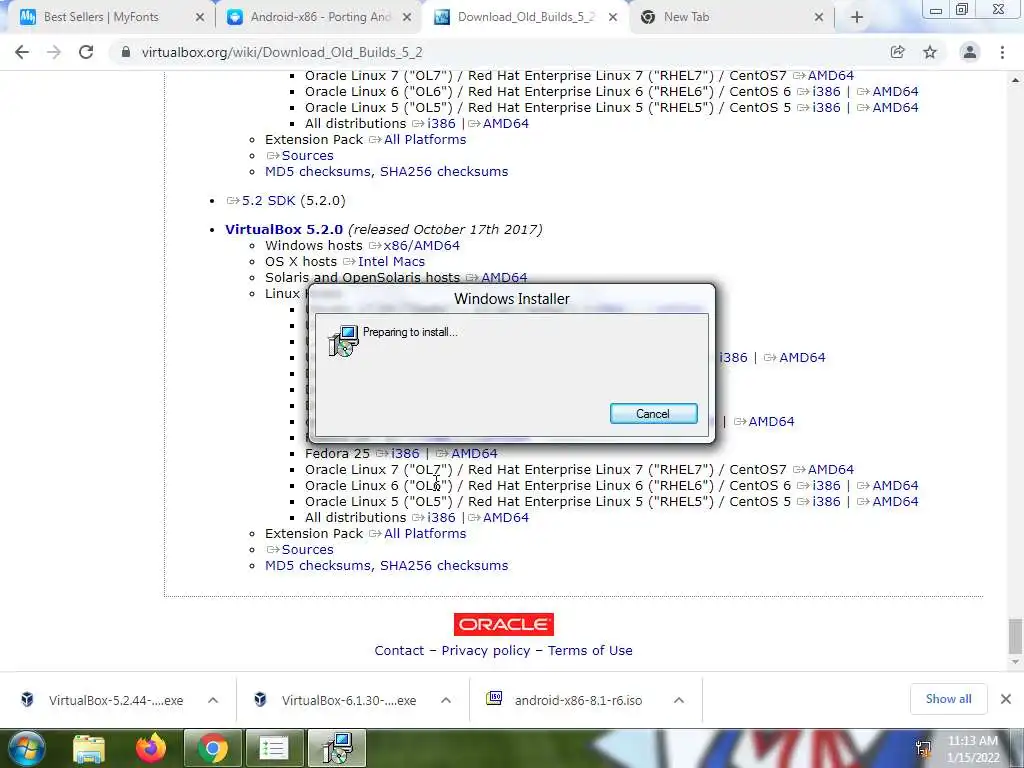Close the Android-x86 tab

[407, 18]
